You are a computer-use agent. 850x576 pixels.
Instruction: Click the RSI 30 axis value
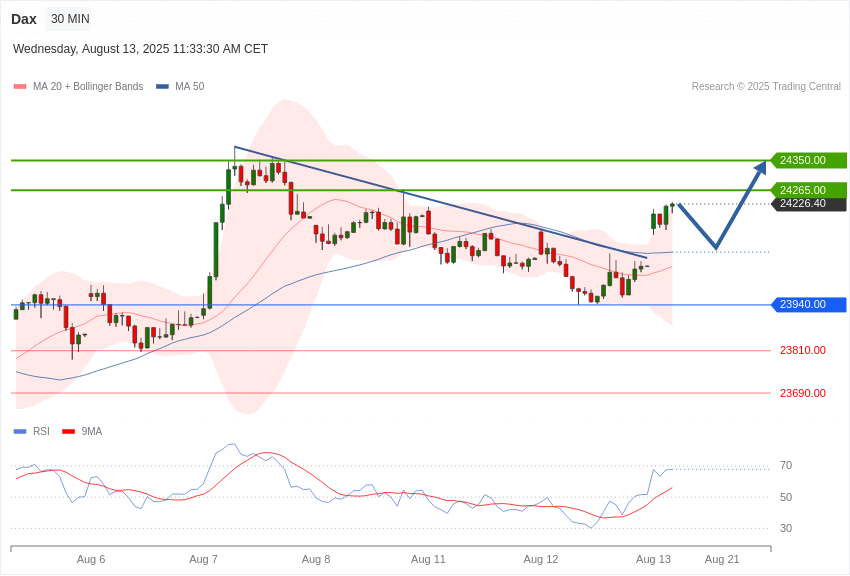786,528
